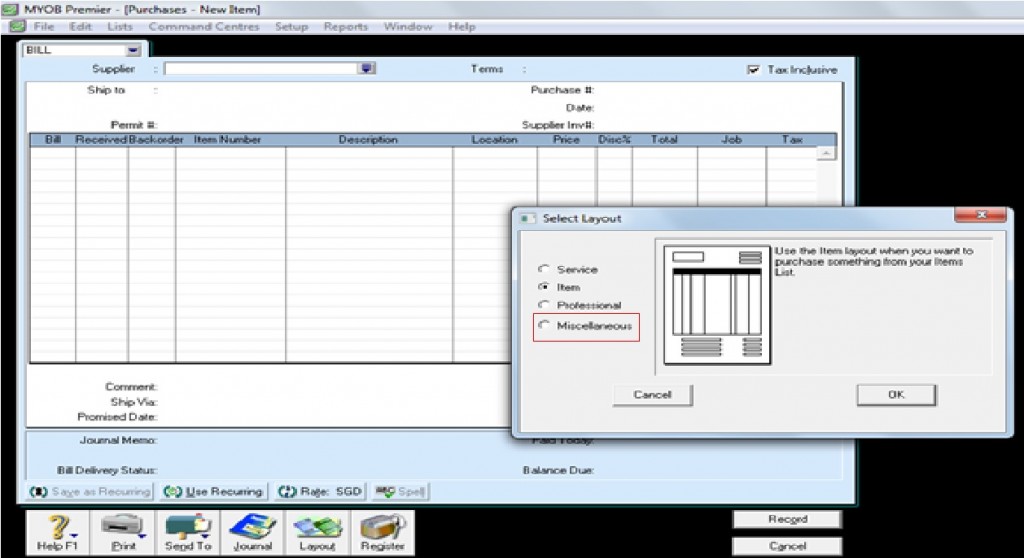
Task: Click the Bill Delivery Status label
Action: click(x=107, y=470)
